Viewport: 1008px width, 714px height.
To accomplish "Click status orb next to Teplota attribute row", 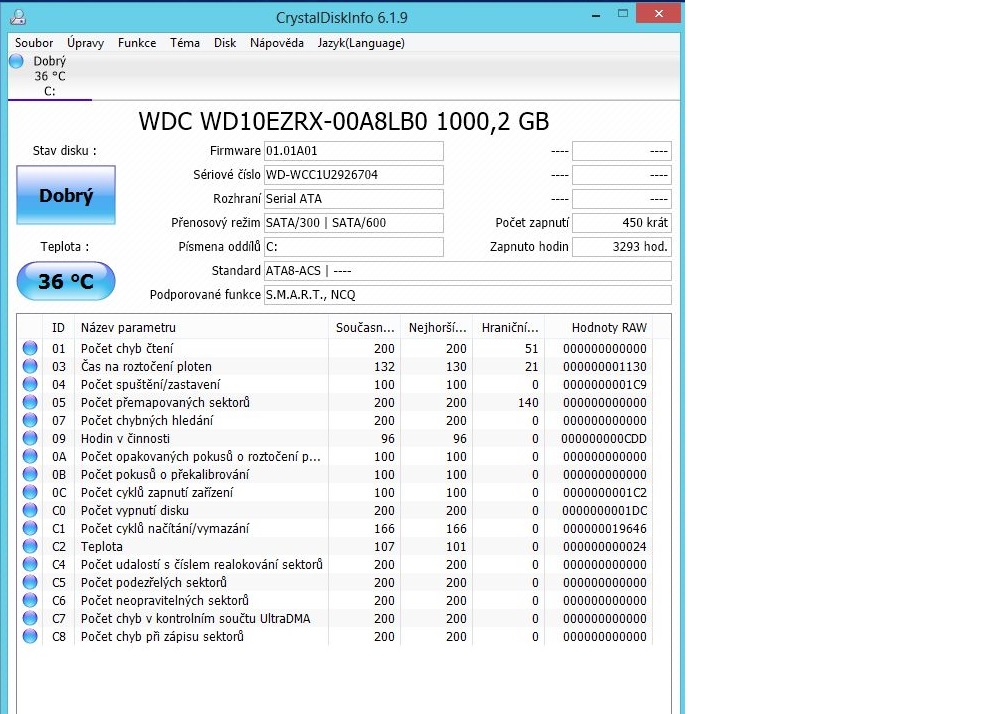I will 30,547.
